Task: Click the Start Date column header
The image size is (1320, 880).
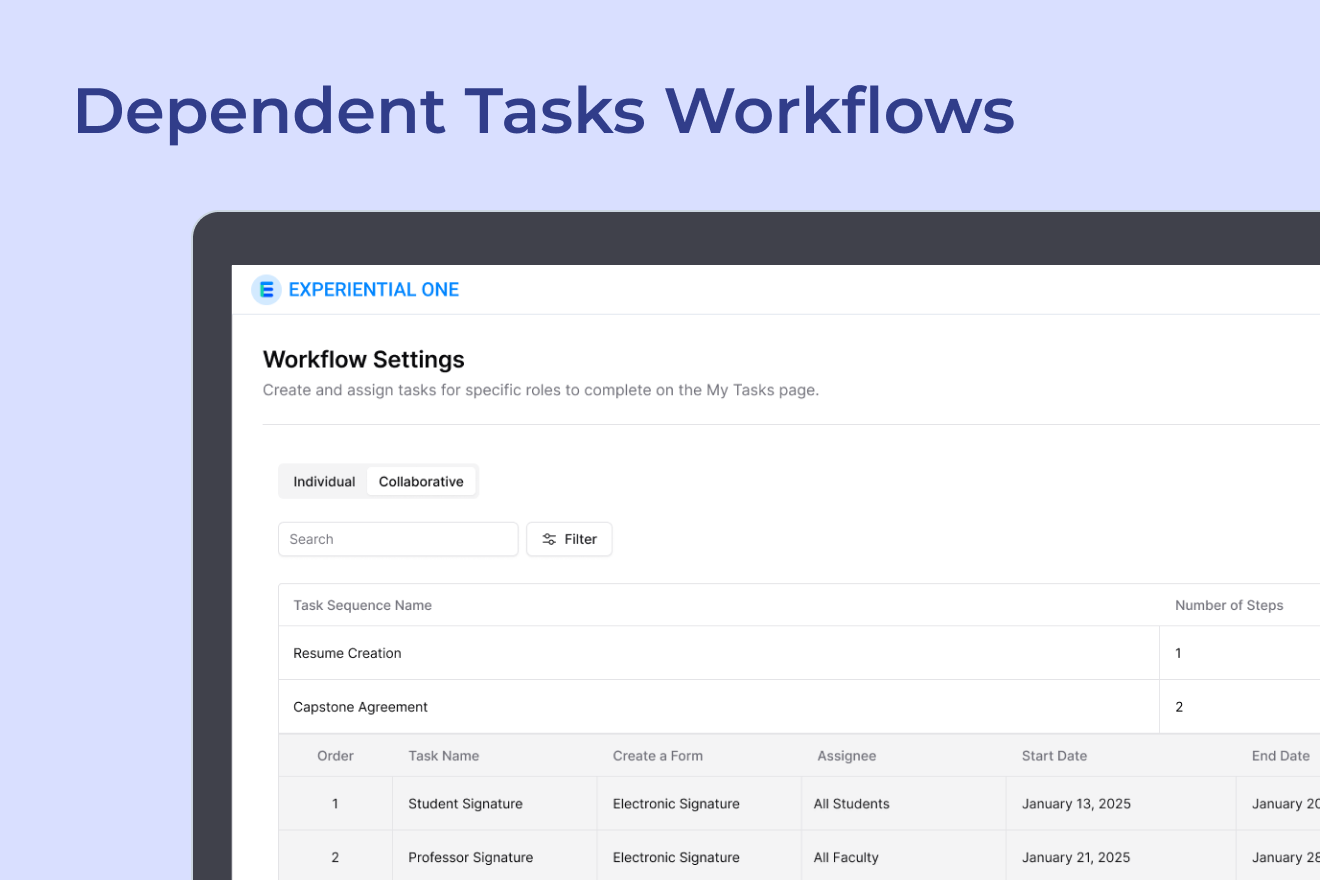Action: (1054, 756)
